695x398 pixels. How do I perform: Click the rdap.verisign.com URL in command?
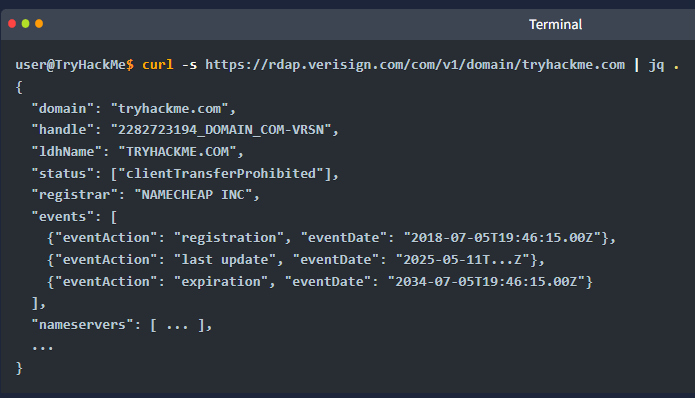pyautogui.click(x=415, y=65)
